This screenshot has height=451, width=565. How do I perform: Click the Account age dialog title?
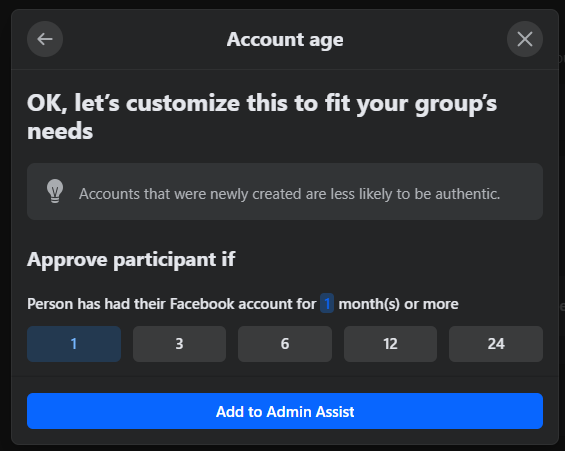point(285,40)
